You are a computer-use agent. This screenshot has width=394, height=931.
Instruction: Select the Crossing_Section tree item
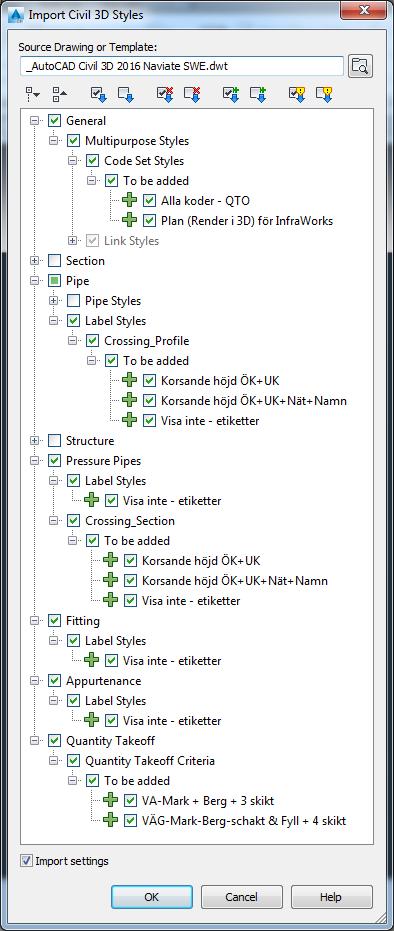click(130, 521)
